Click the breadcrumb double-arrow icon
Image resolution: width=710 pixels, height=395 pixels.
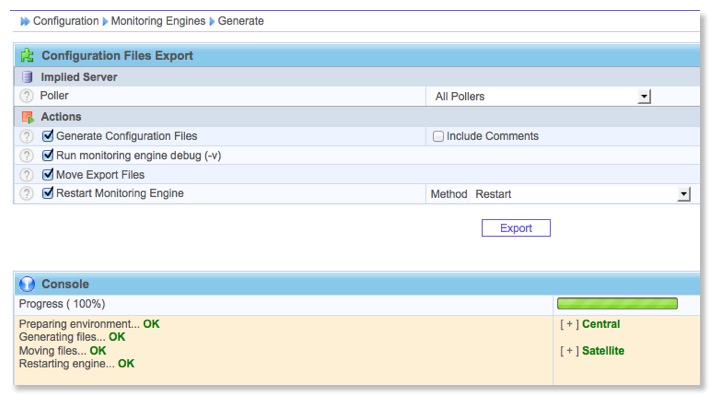[x=25, y=21]
